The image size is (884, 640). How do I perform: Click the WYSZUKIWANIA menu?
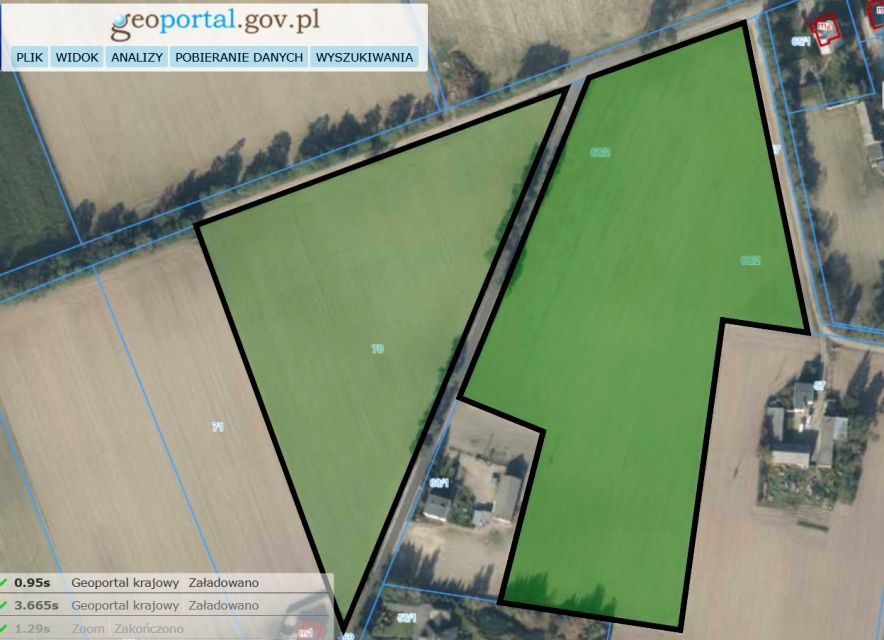tap(364, 57)
